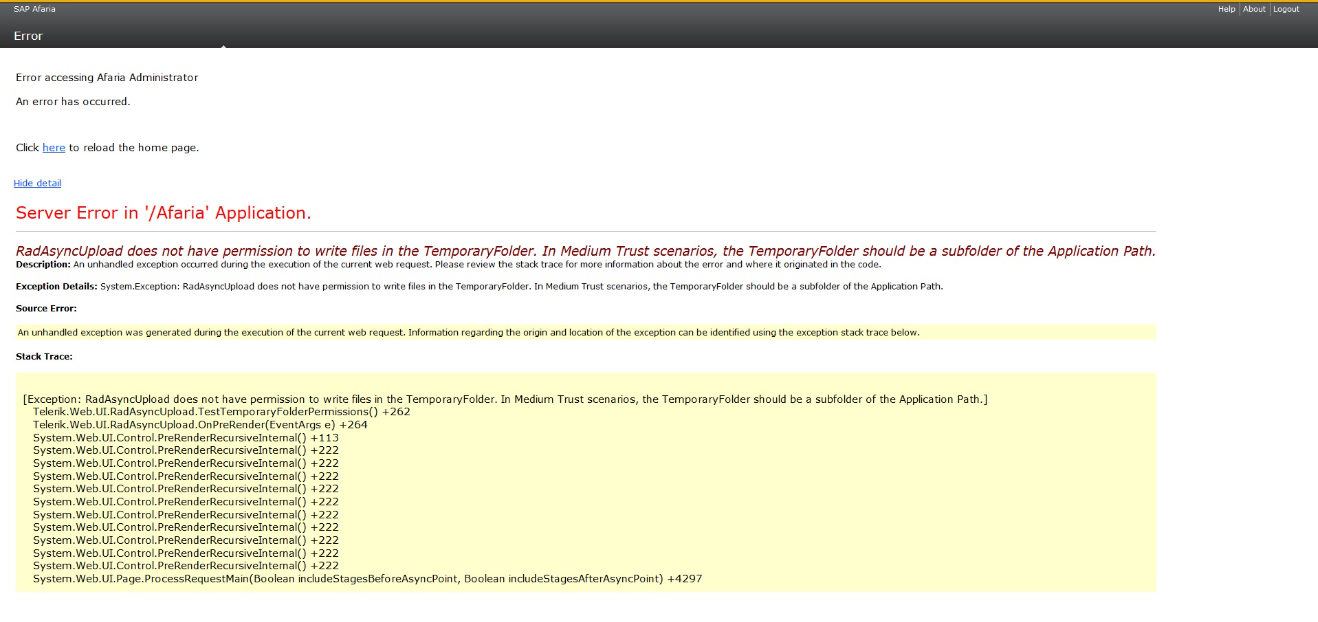Click the 'Stack Trace:' label

coord(44,356)
